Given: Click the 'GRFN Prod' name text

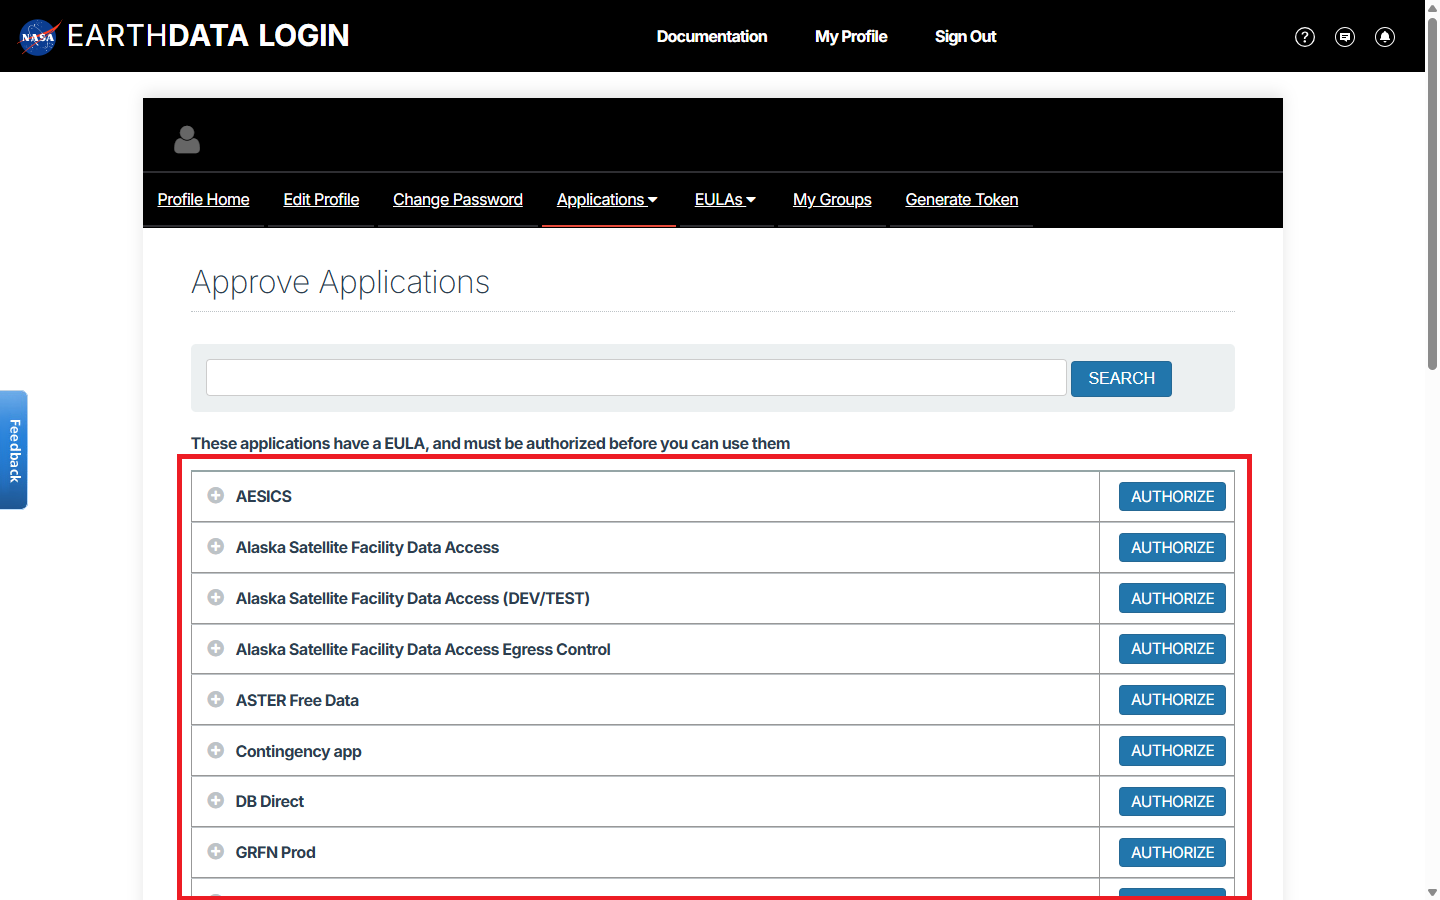Looking at the screenshot, I should [276, 853].
